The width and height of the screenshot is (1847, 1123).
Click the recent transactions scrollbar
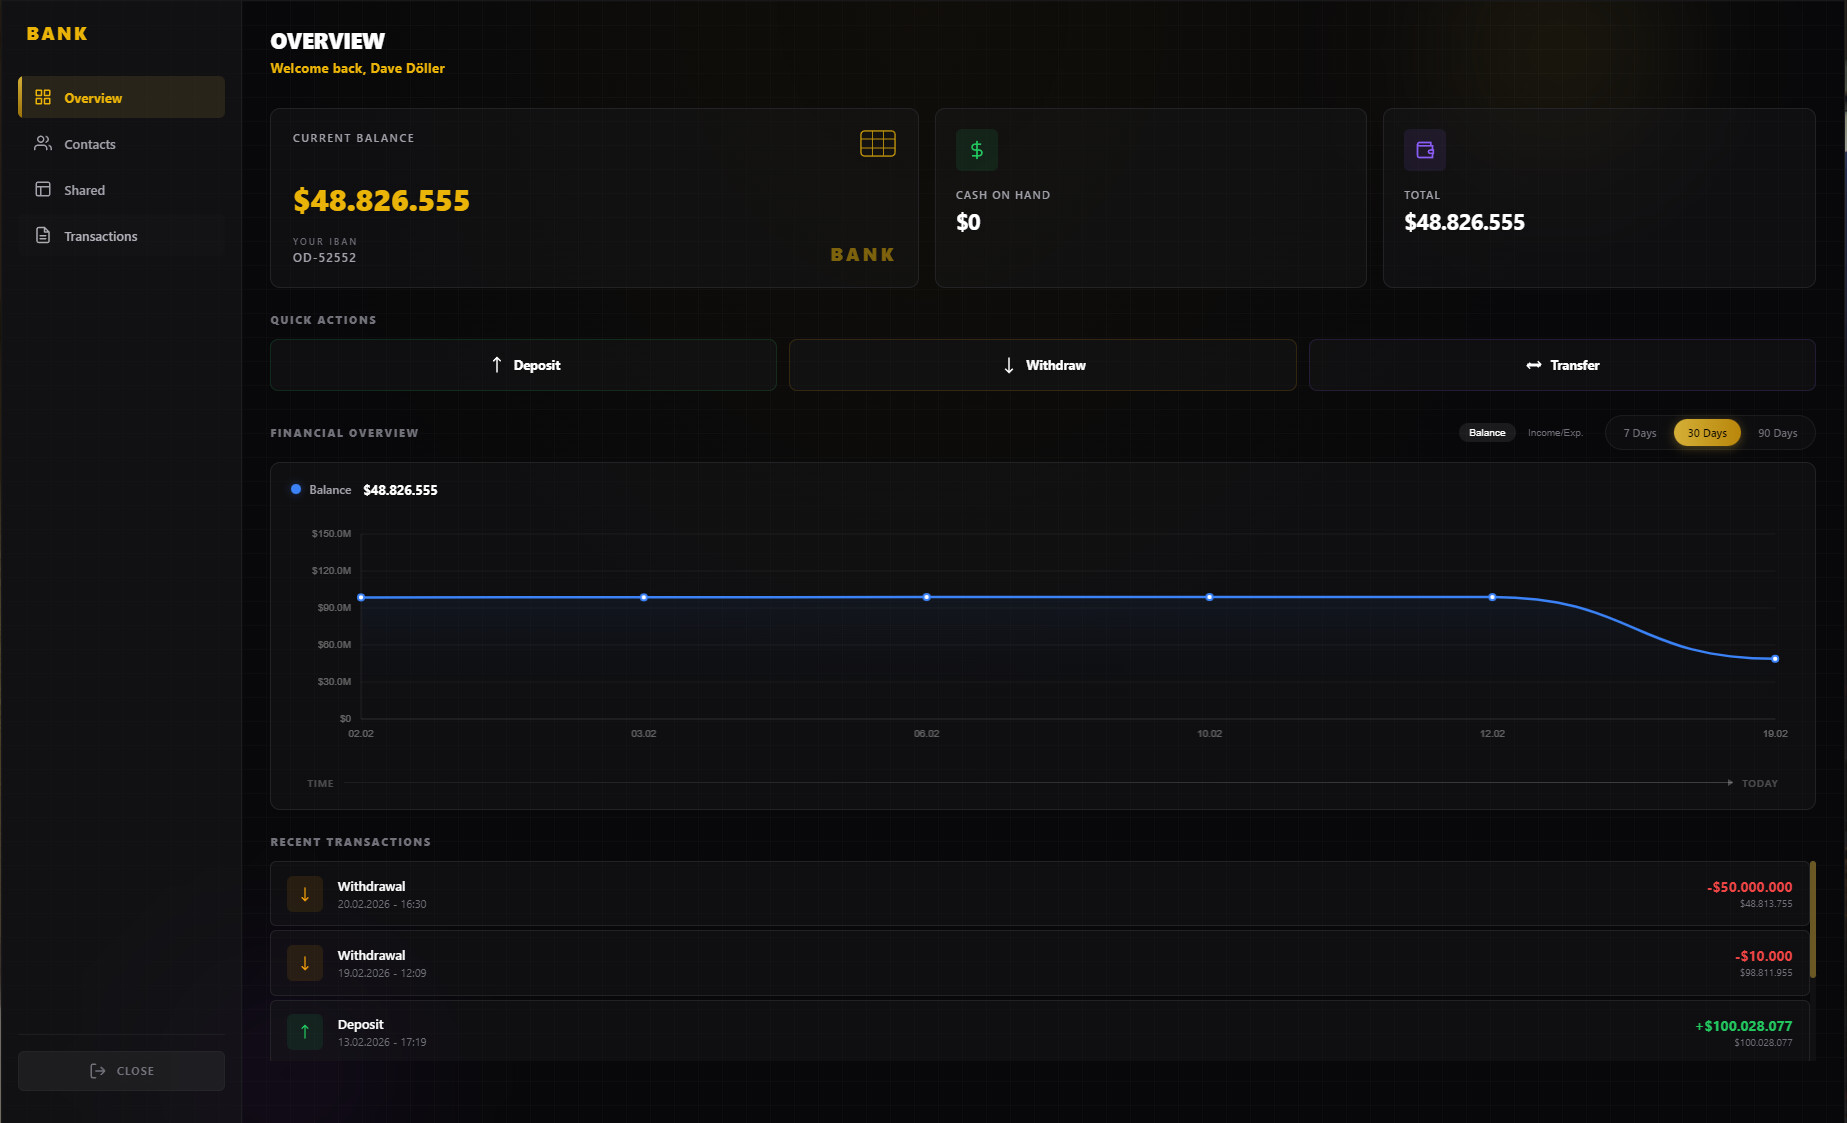click(1812, 920)
